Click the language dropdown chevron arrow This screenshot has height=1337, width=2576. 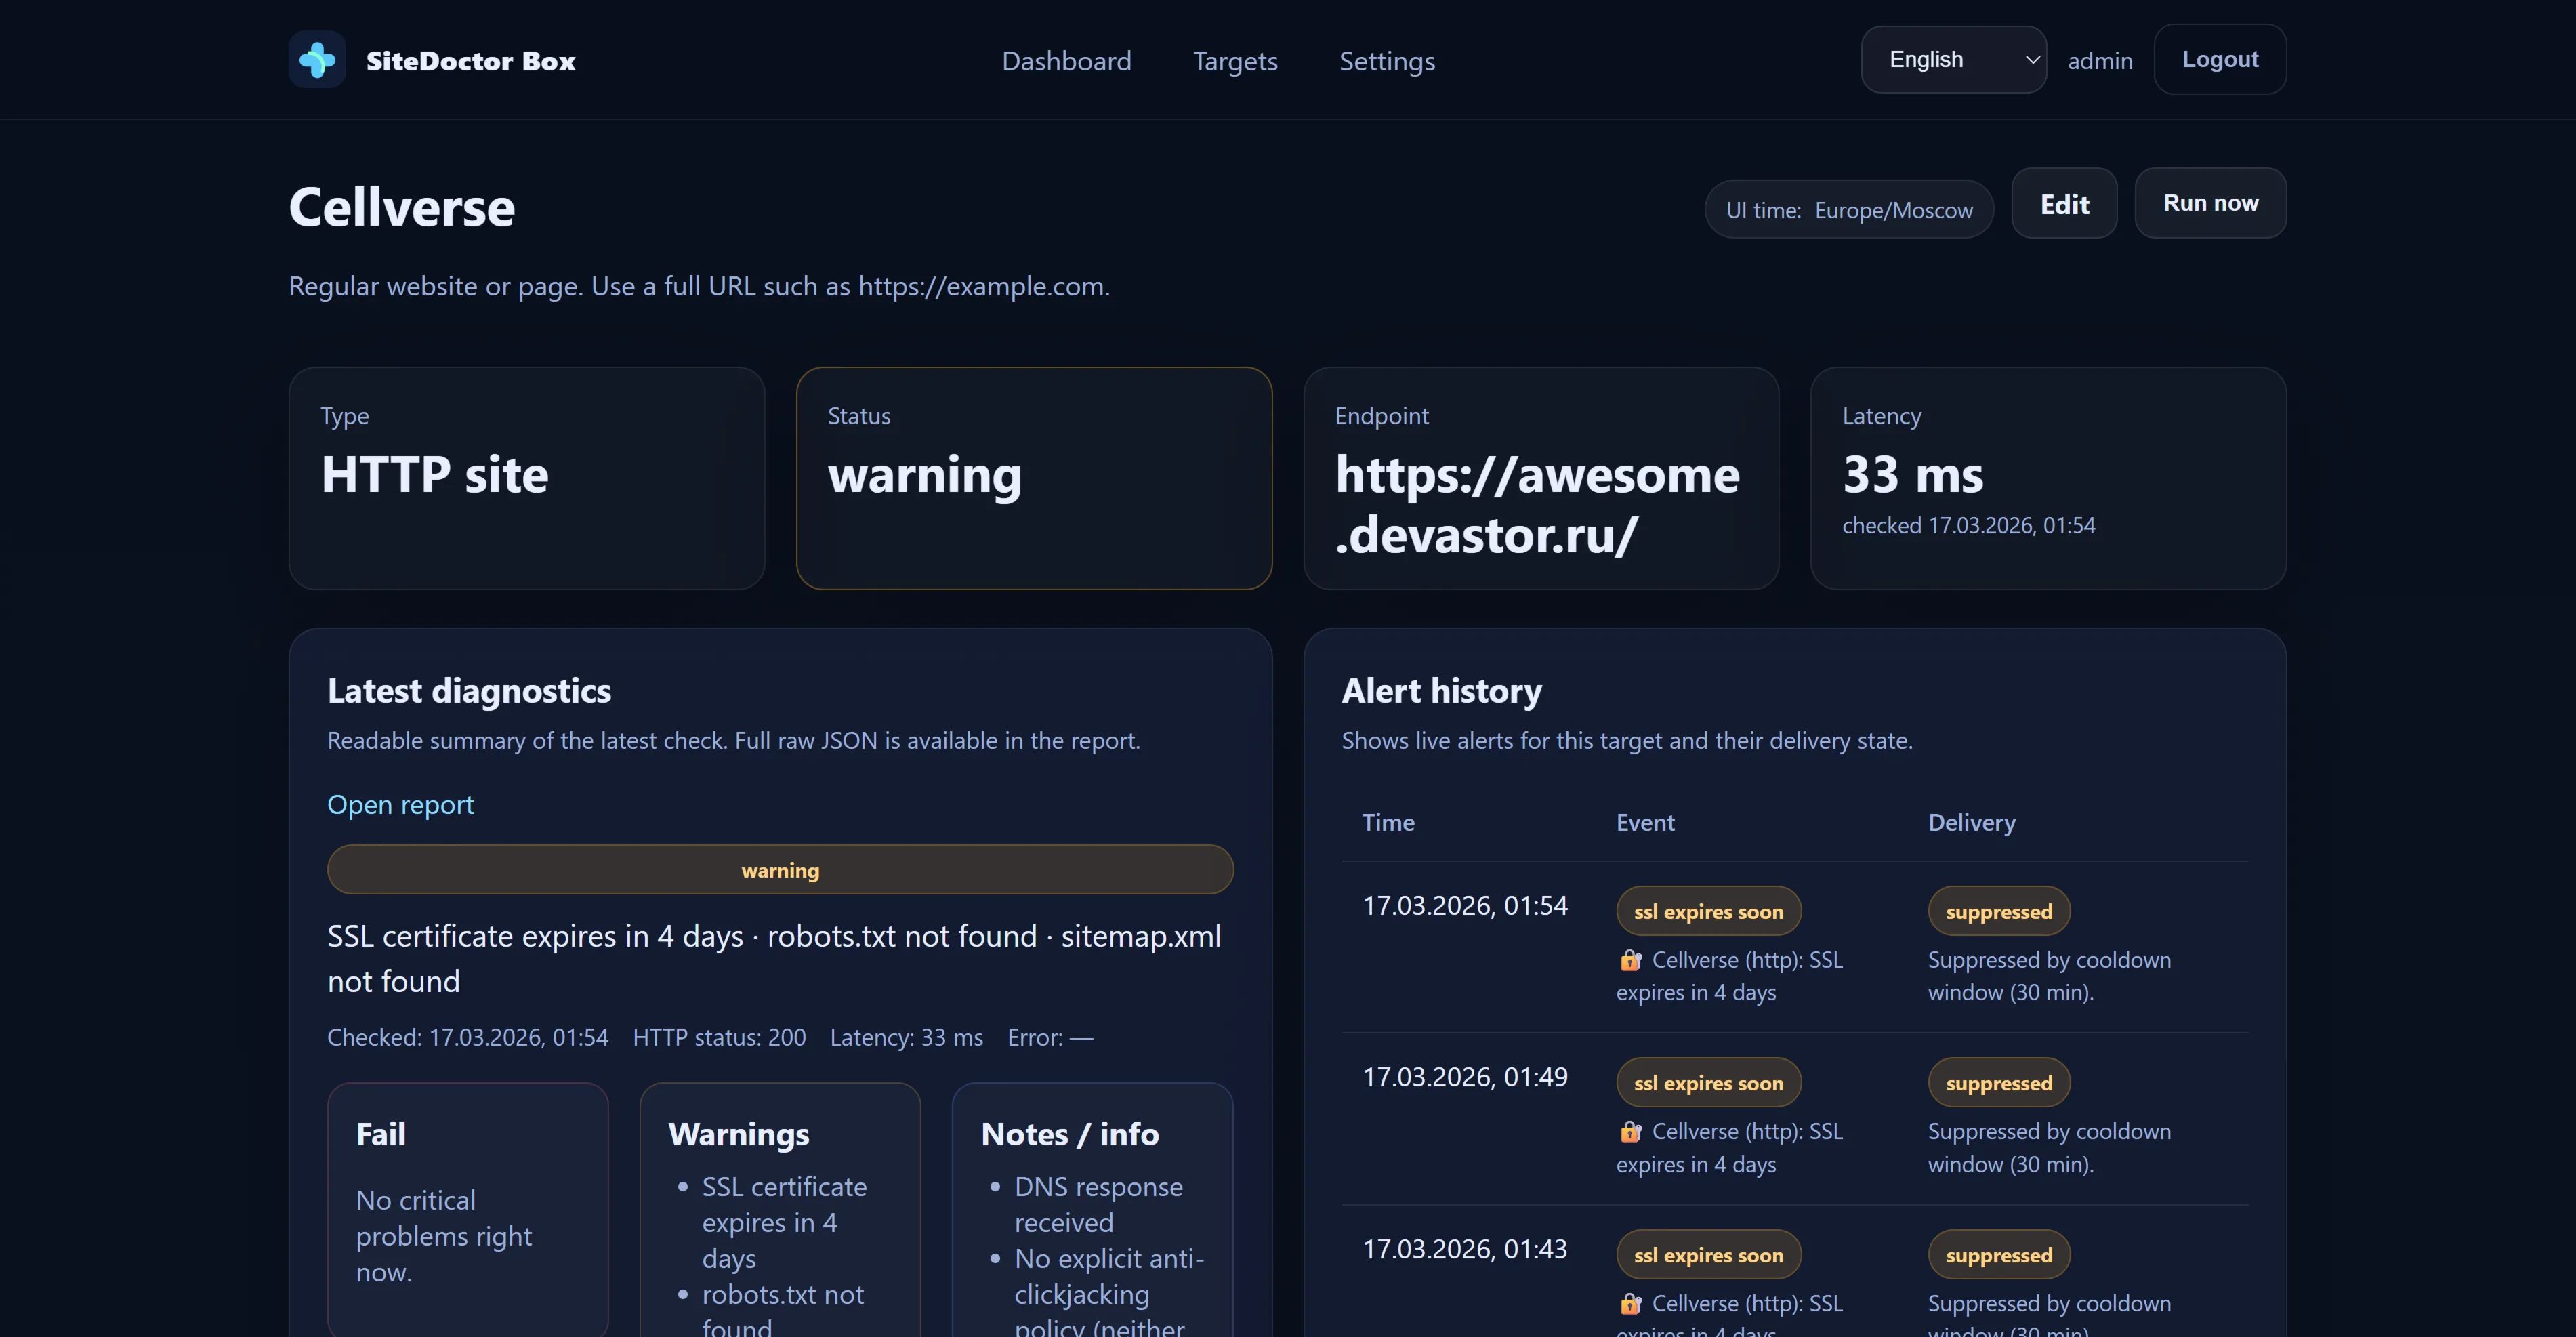pyautogui.click(x=2032, y=60)
